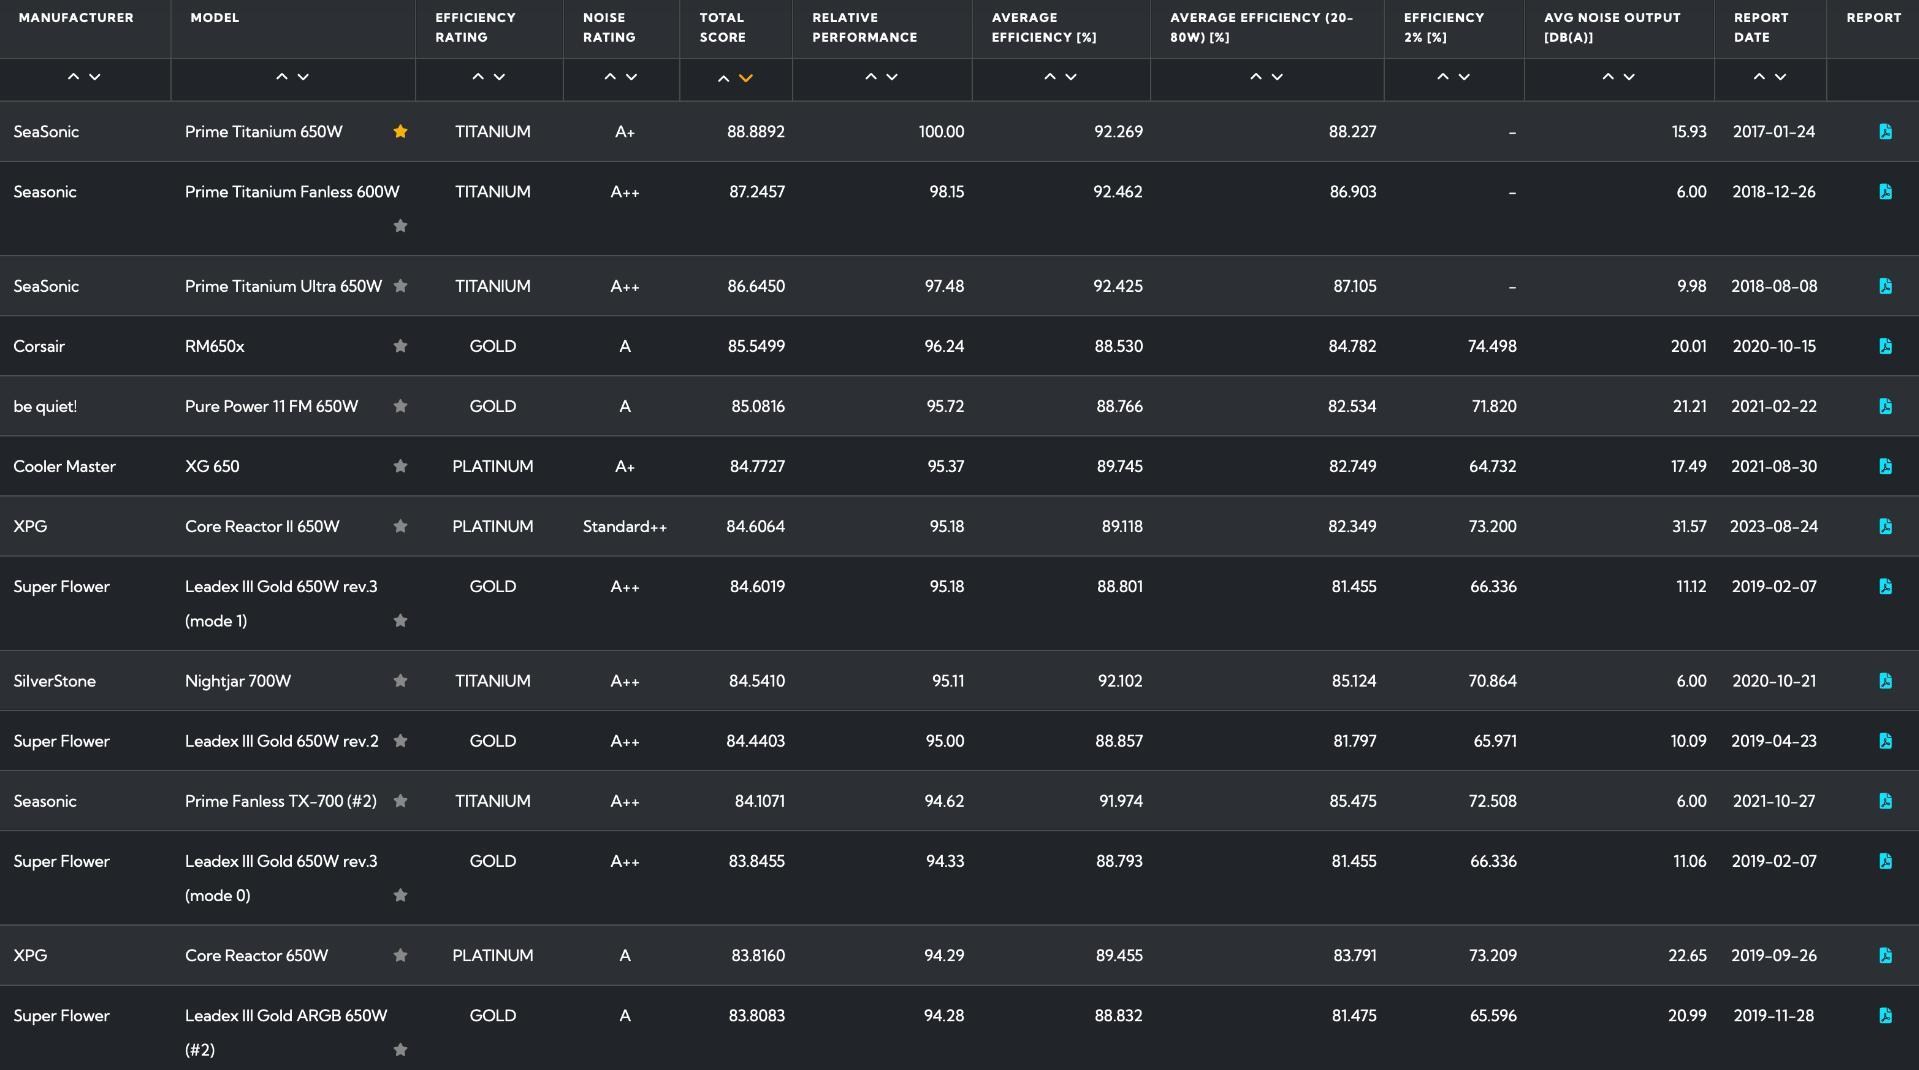The image size is (1919, 1070).
Task: Click the Nightjar 700W model name
Action: coord(238,681)
